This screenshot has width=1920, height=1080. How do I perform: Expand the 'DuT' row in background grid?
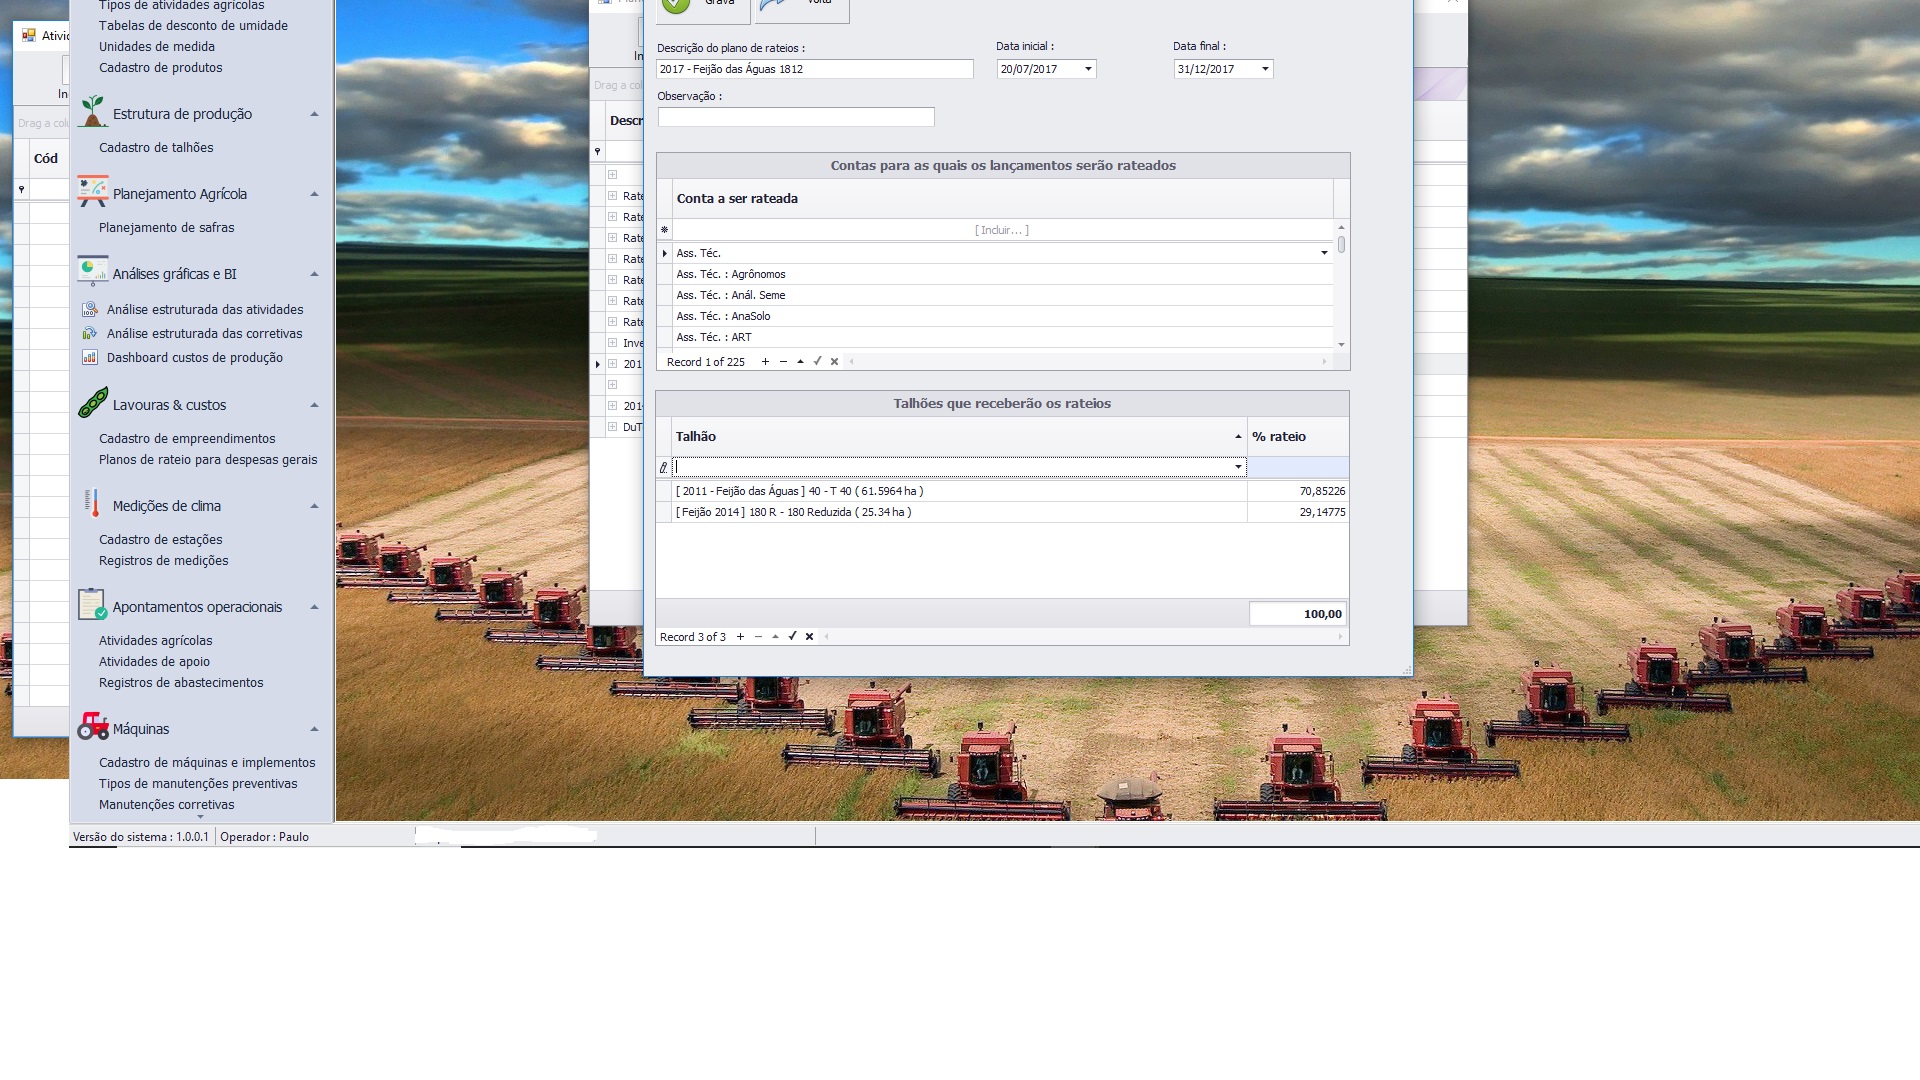613,427
